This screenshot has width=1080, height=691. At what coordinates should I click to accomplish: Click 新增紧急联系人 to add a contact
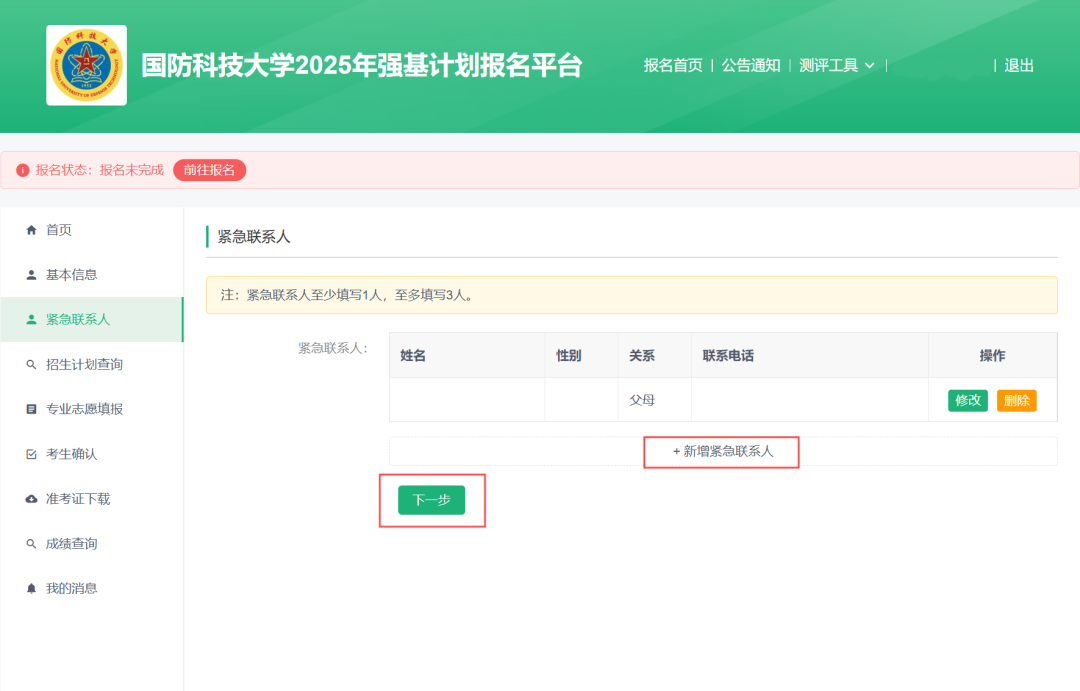pyautogui.click(x=723, y=451)
